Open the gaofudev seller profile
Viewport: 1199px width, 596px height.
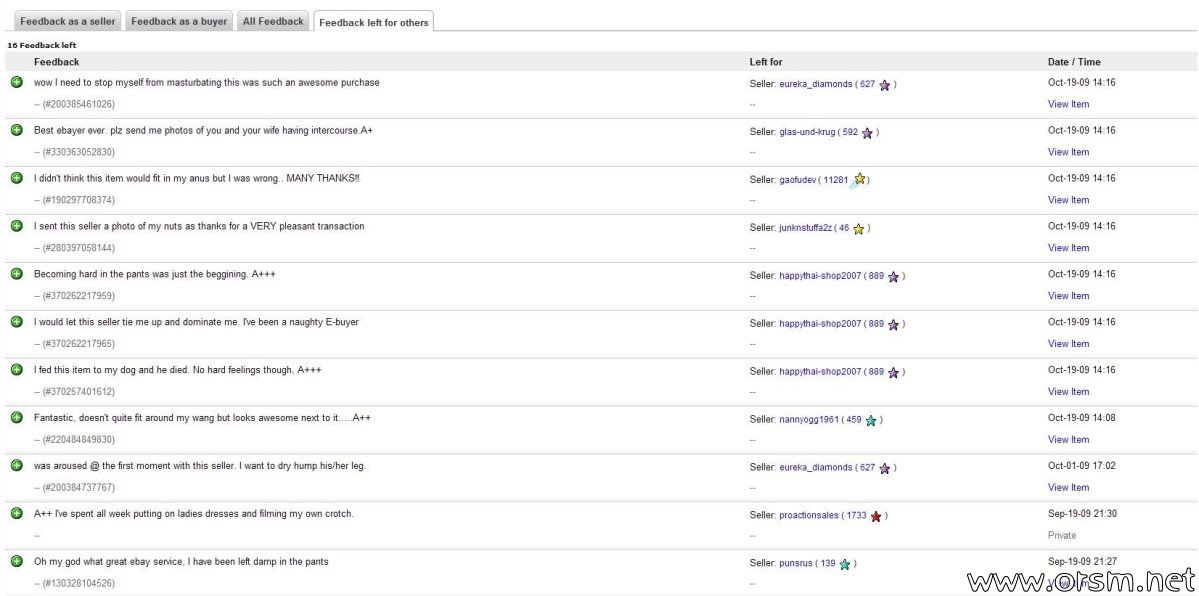(797, 180)
